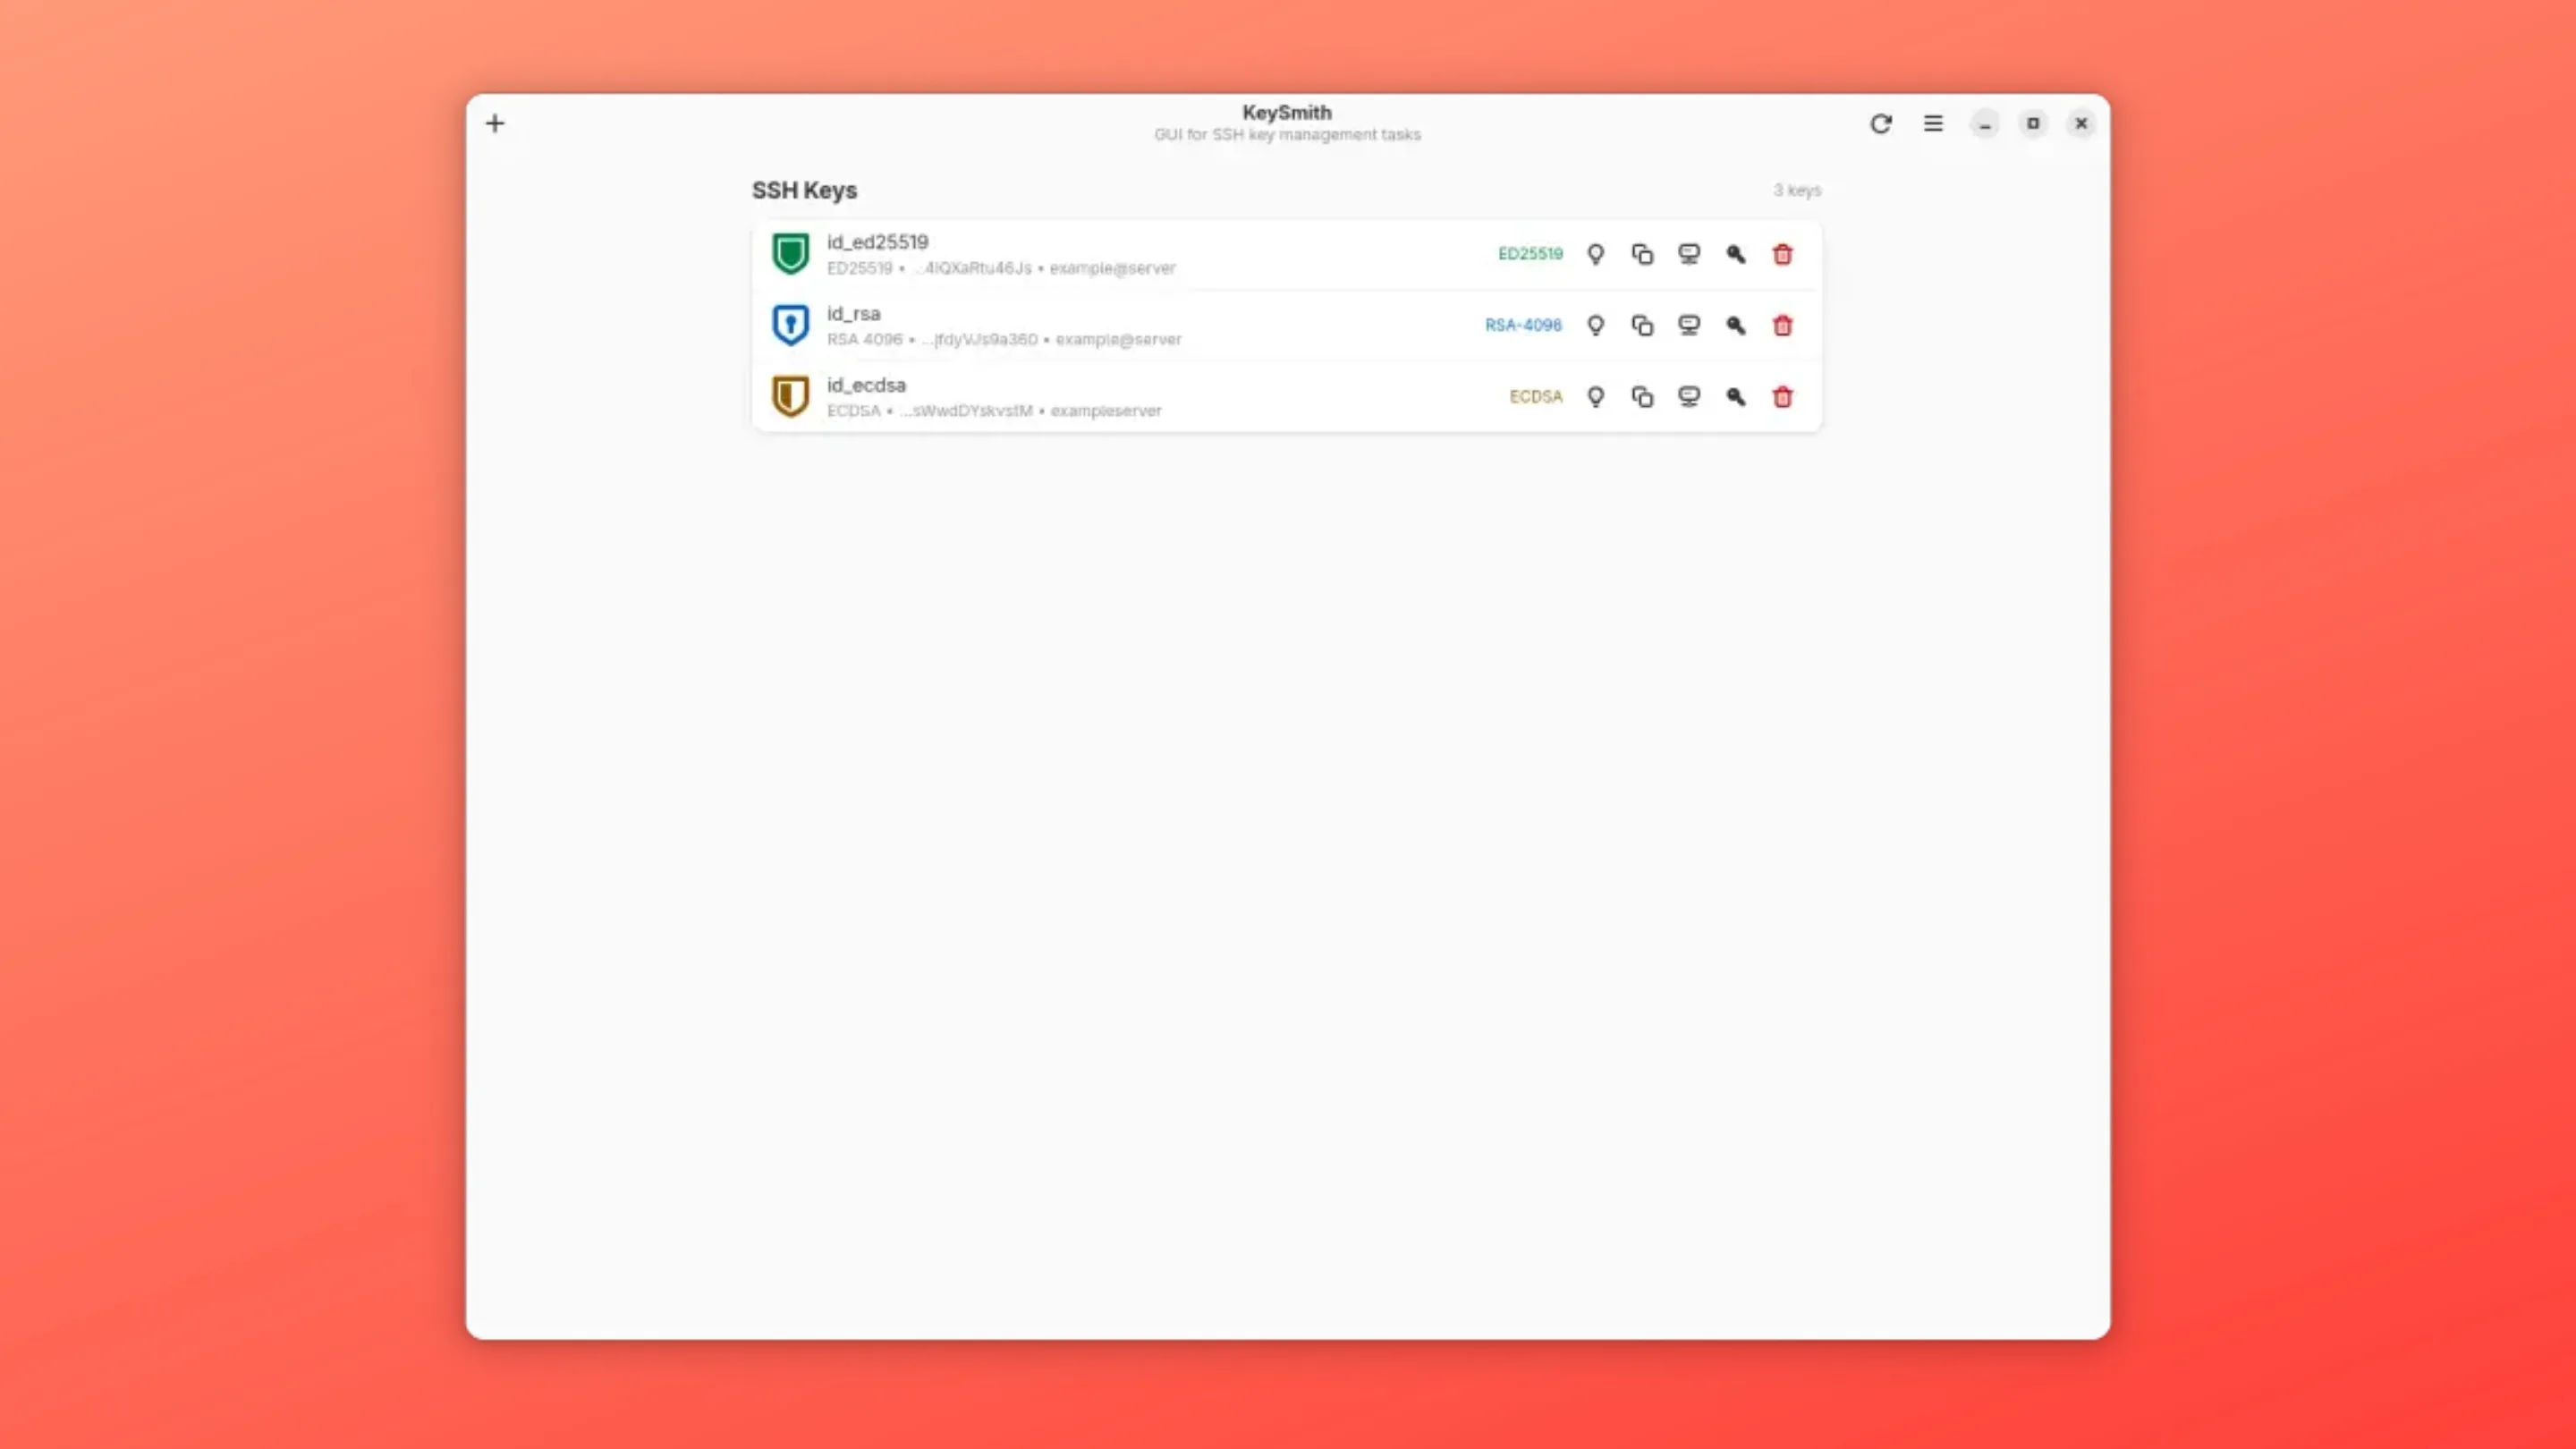Open the hamburger main menu
Screen dimensions: 2576x1449
1933,123
